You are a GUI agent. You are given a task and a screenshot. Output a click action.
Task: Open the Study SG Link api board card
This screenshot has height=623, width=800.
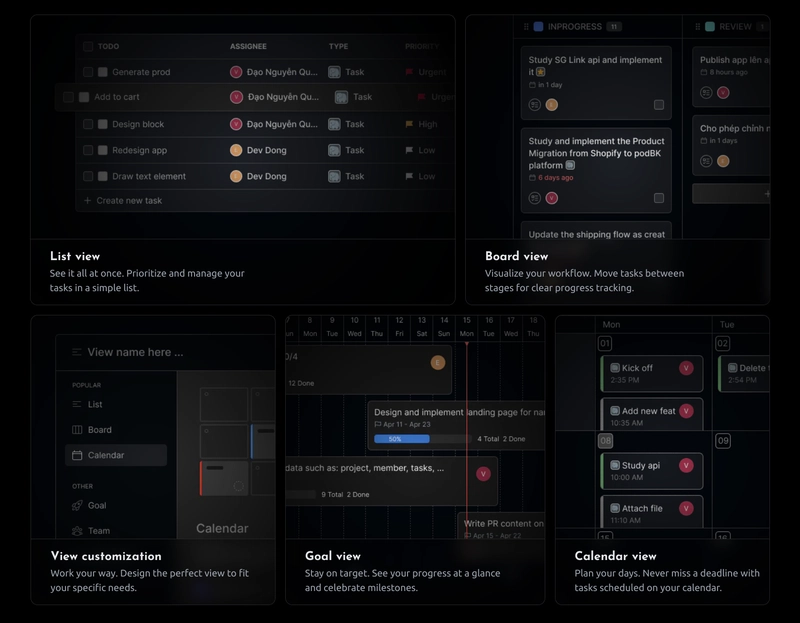596,83
